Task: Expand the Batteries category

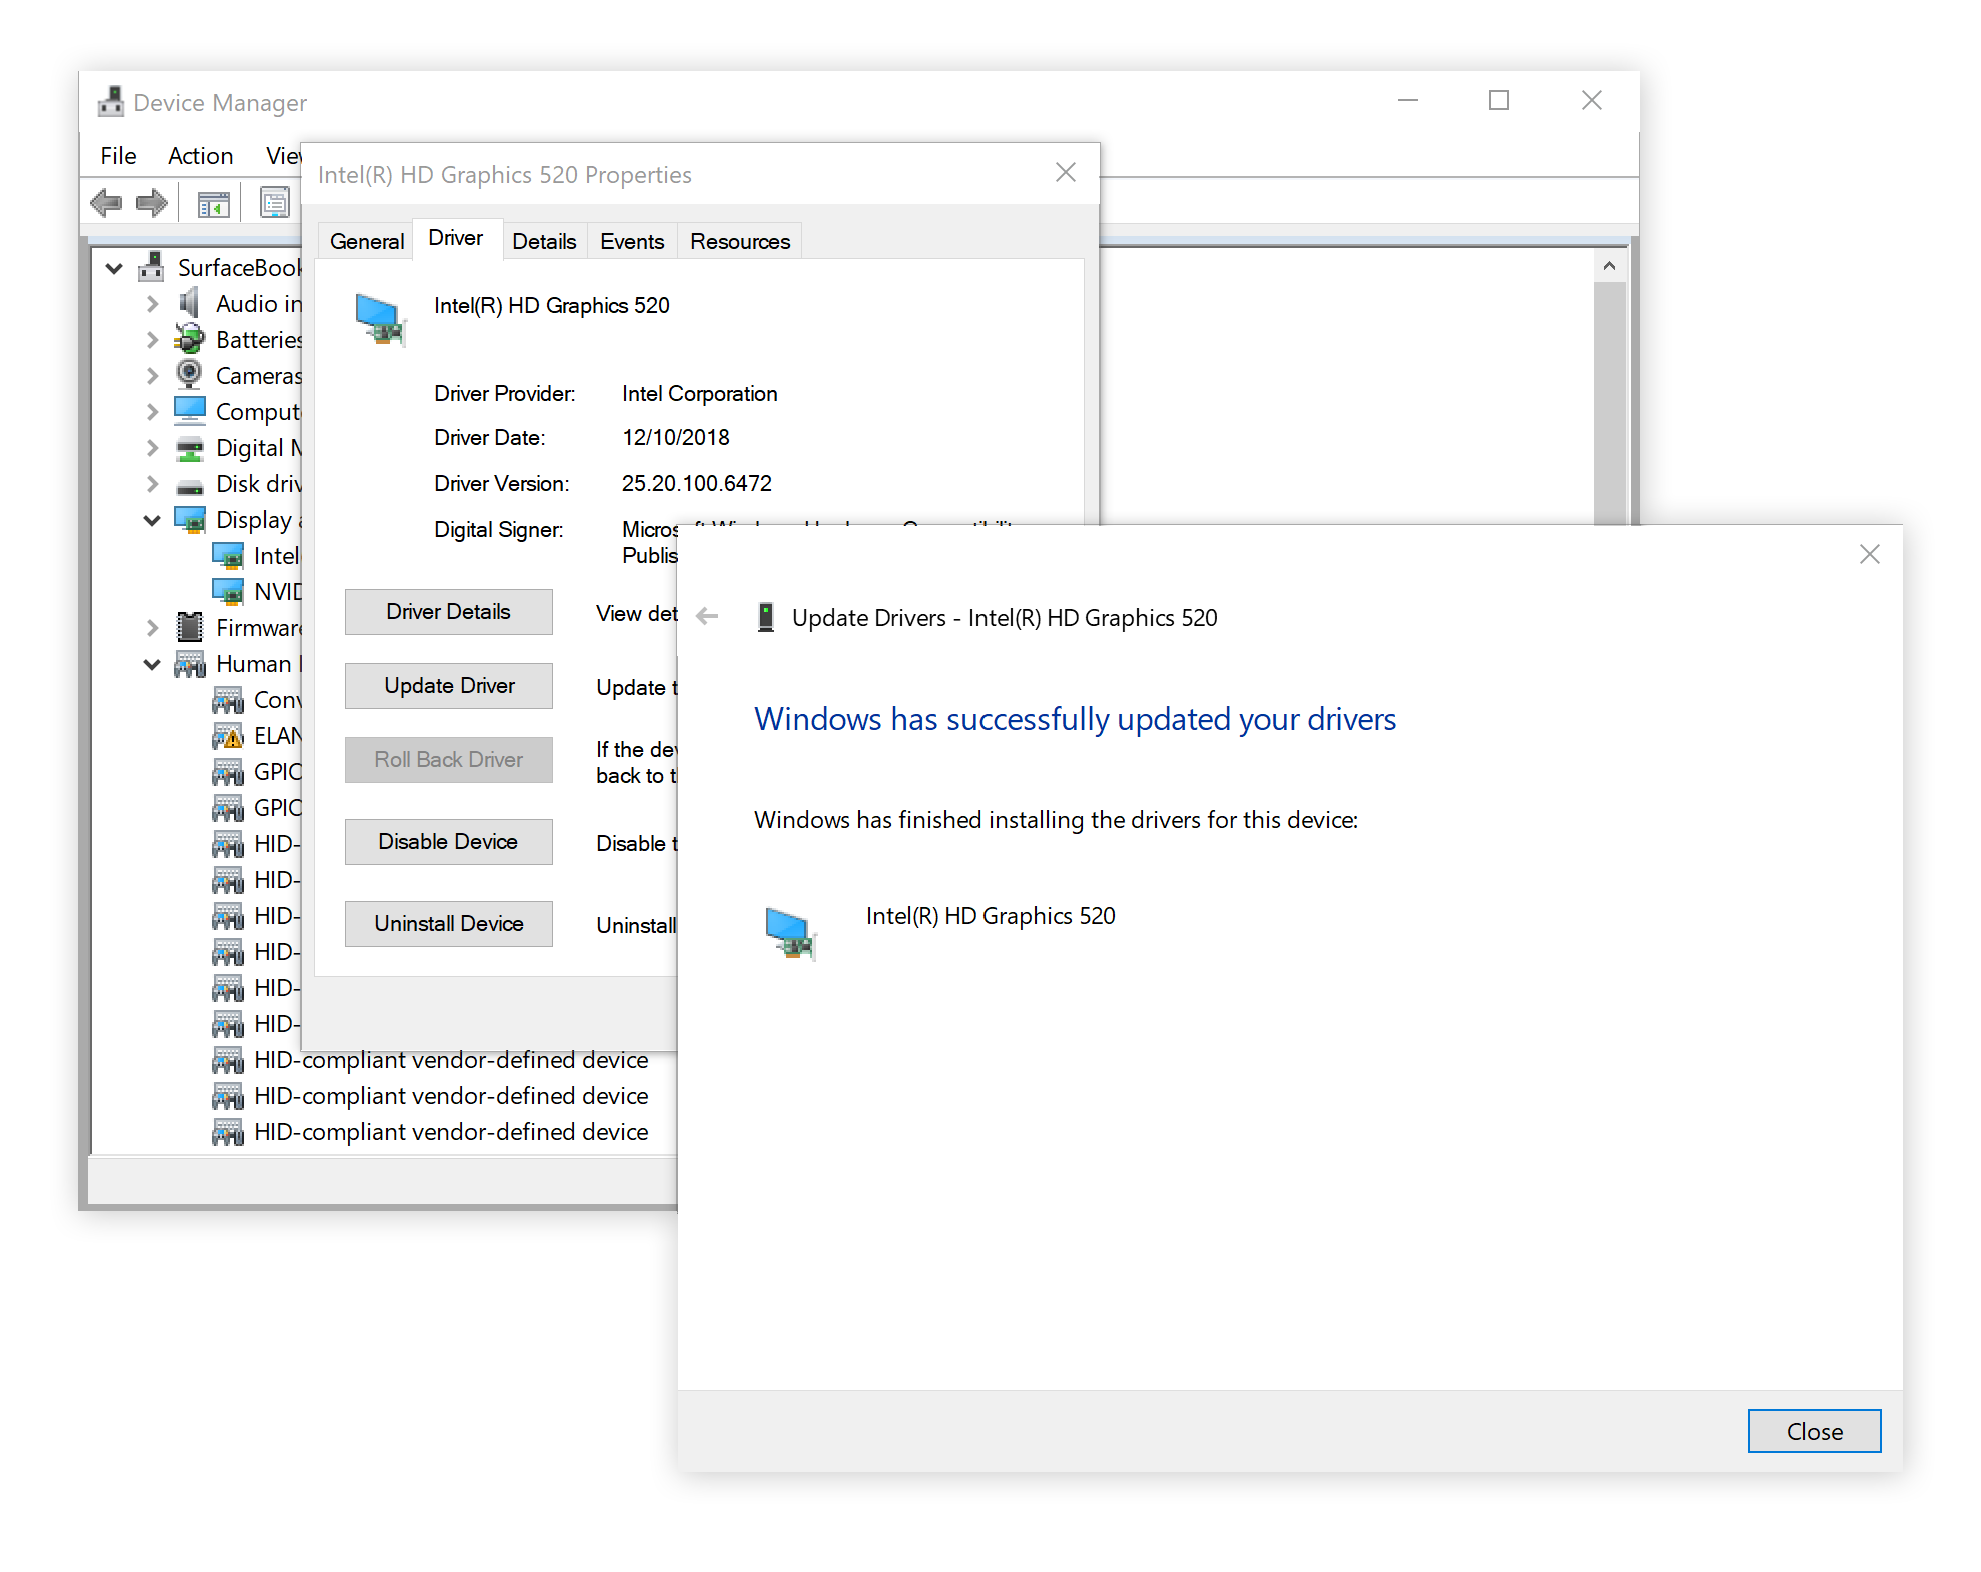Action: click(152, 340)
